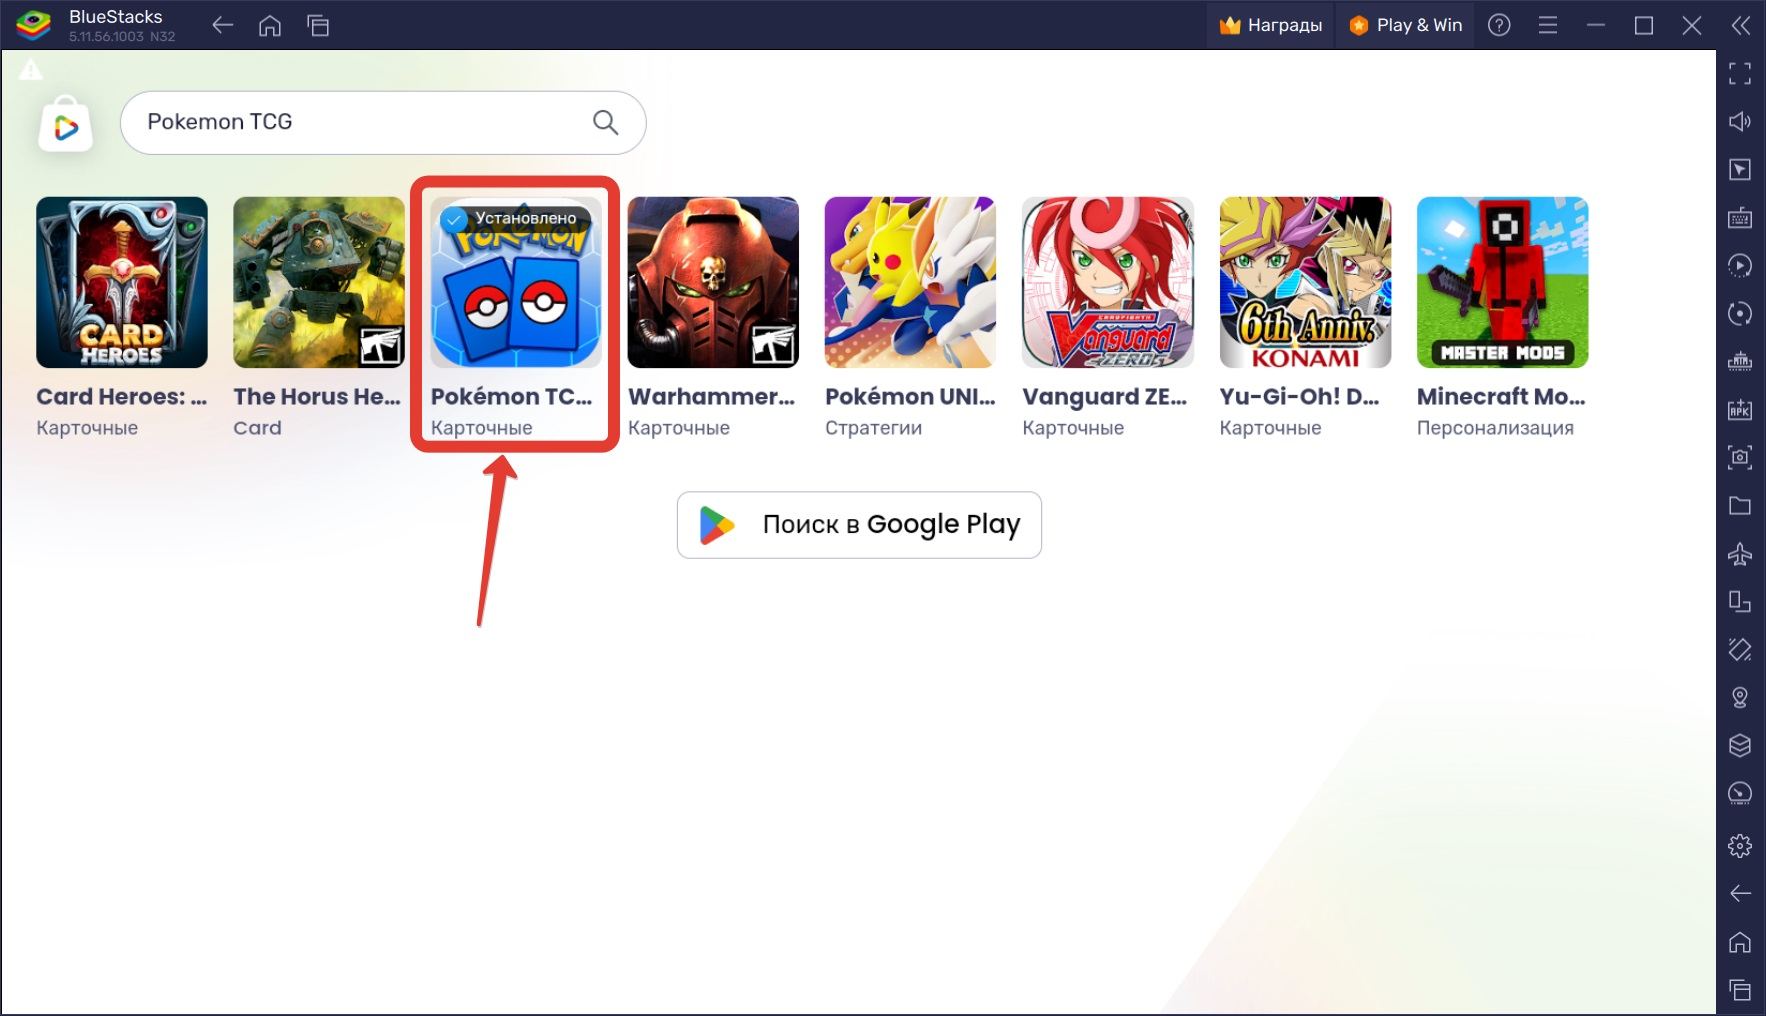This screenshot has width=1766, height=1016.
Task: Take a screenshot with the camera icon
Action: [1740, 457]
